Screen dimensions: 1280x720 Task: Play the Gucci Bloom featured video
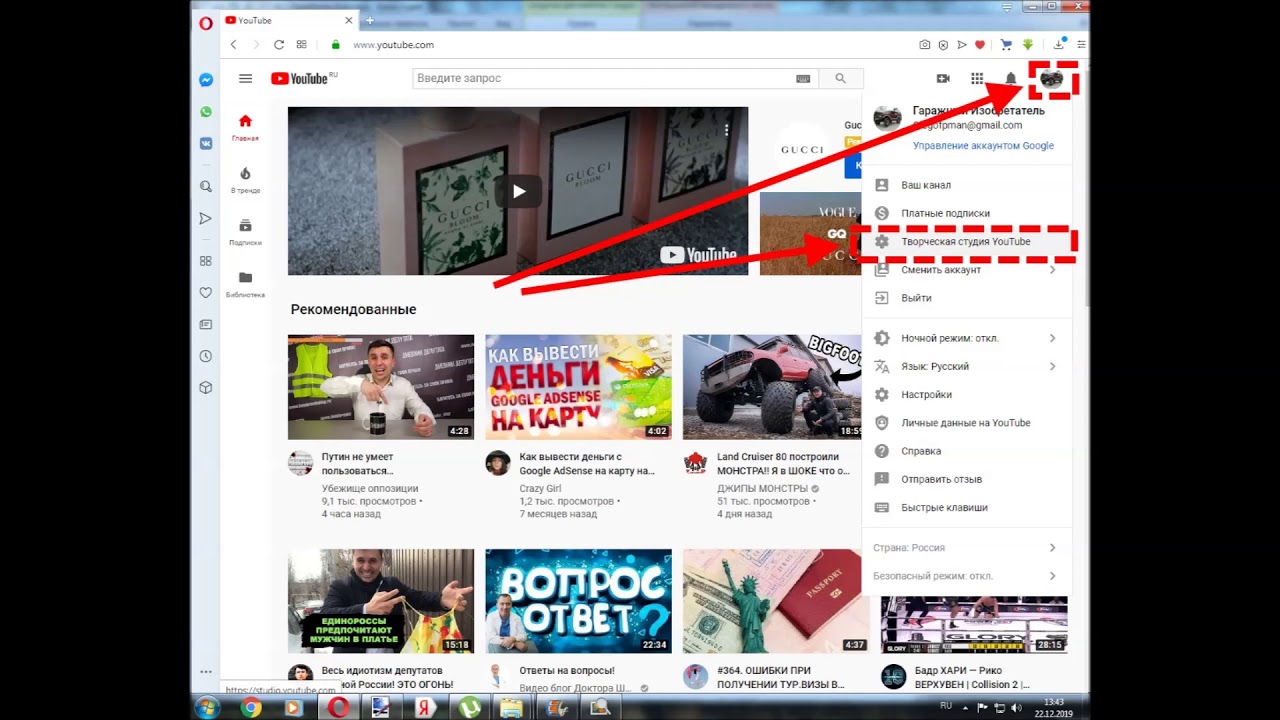[518, 191]
